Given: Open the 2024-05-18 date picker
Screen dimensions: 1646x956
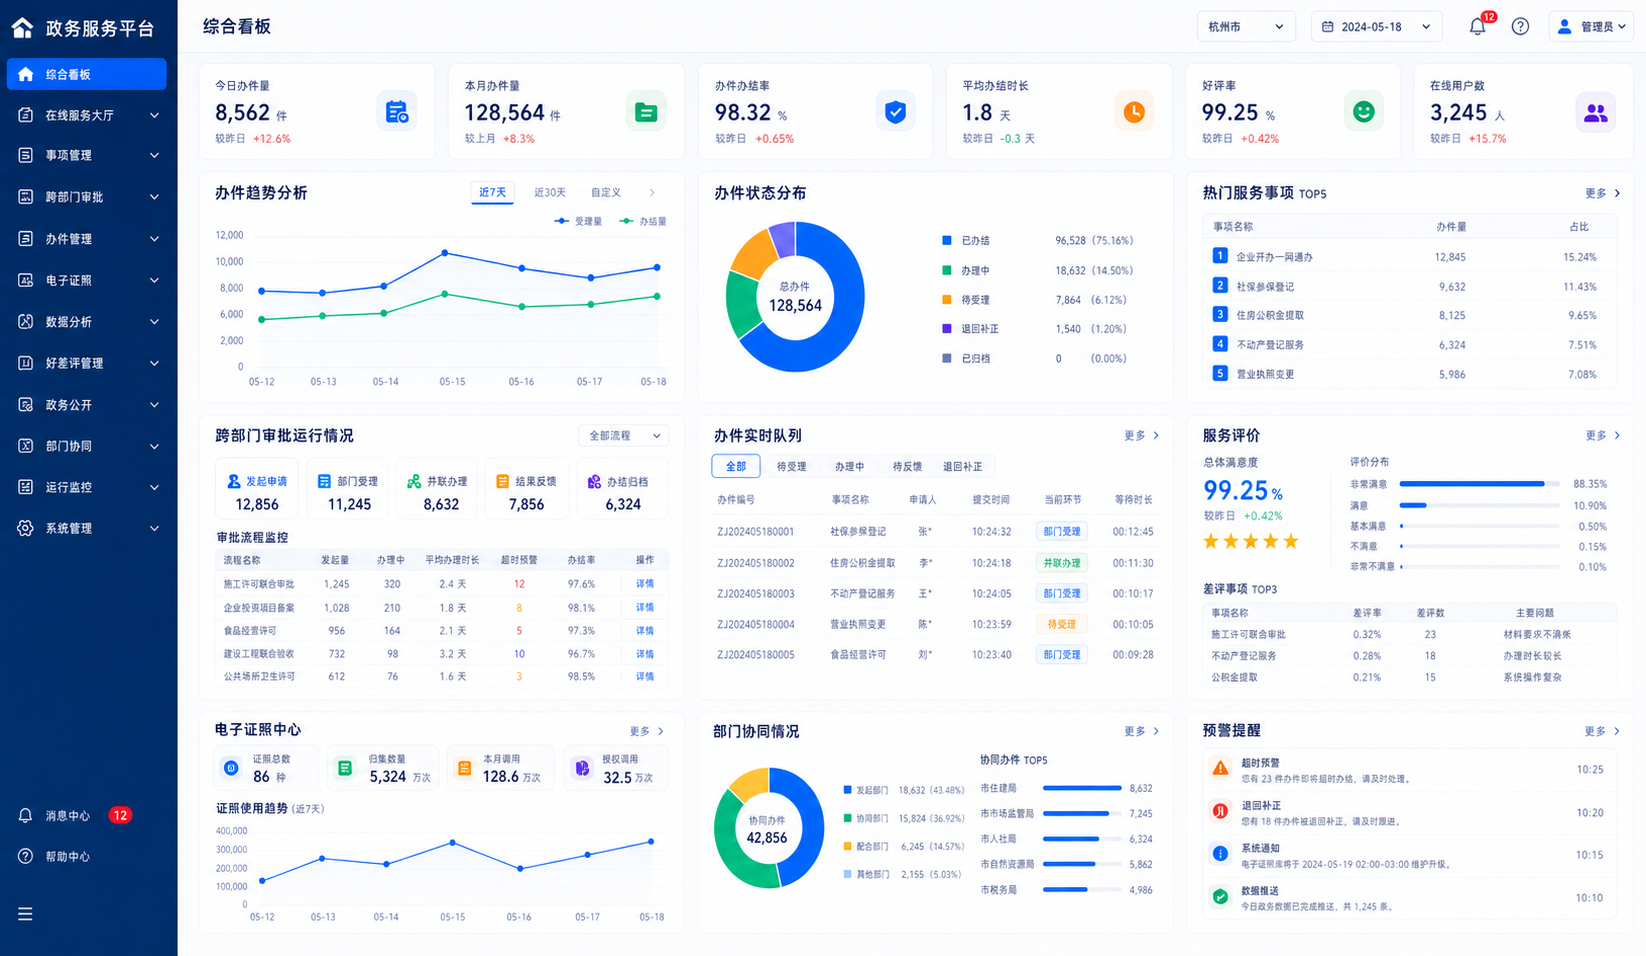Looking at the screenshot, I should (x=1376, y=27).
